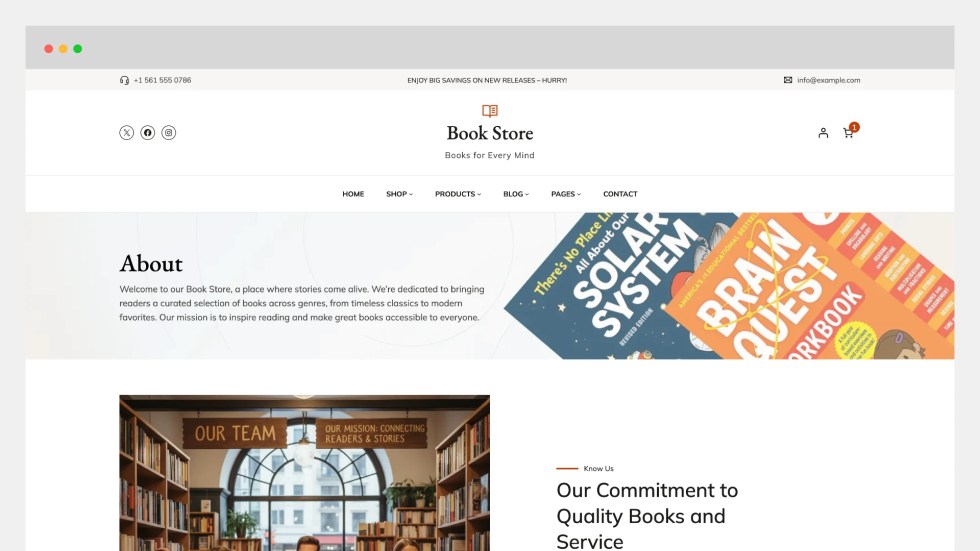
Task: Click the green window maximize dot
Action: point(78,49)
